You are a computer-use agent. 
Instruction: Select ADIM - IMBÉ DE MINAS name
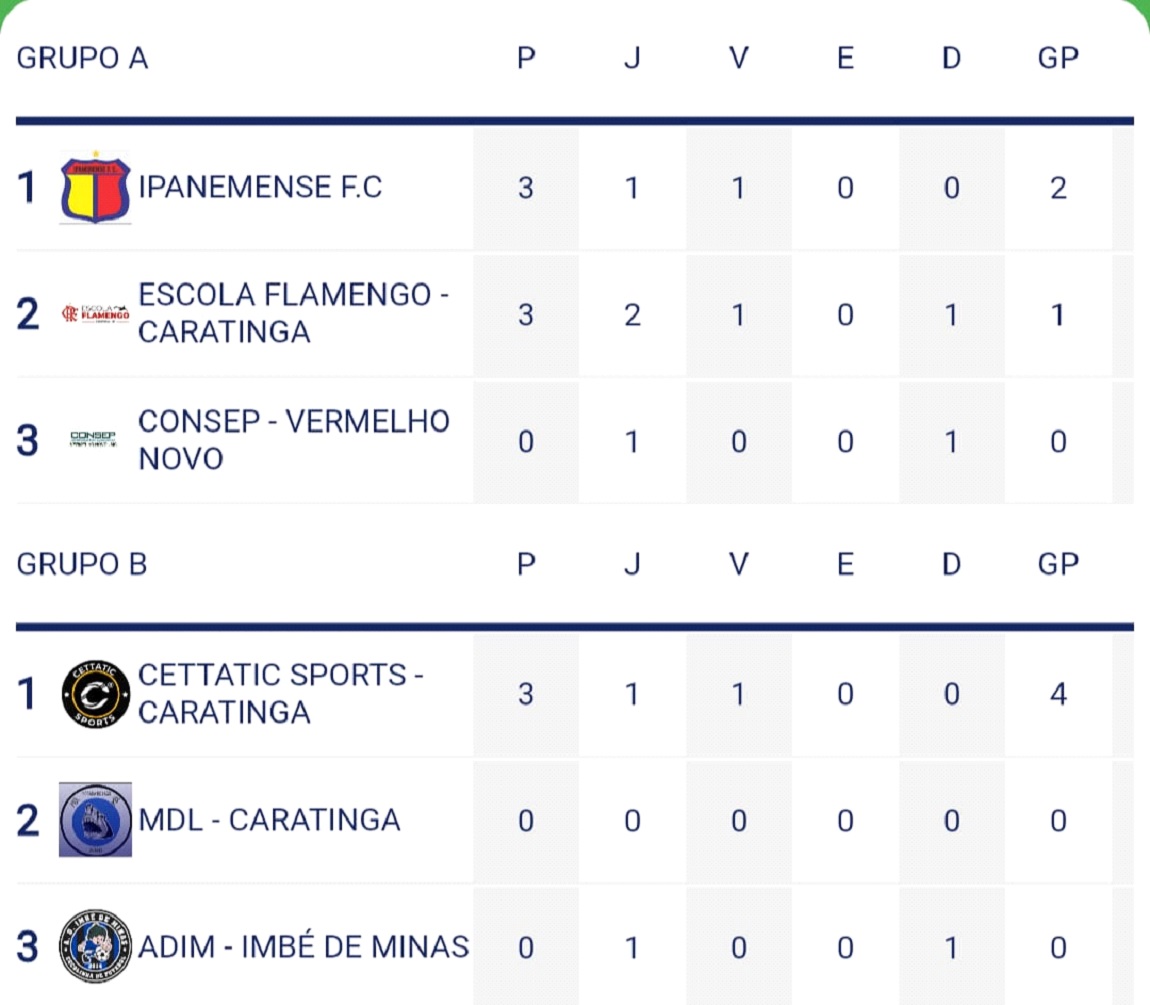click(303, 946)
